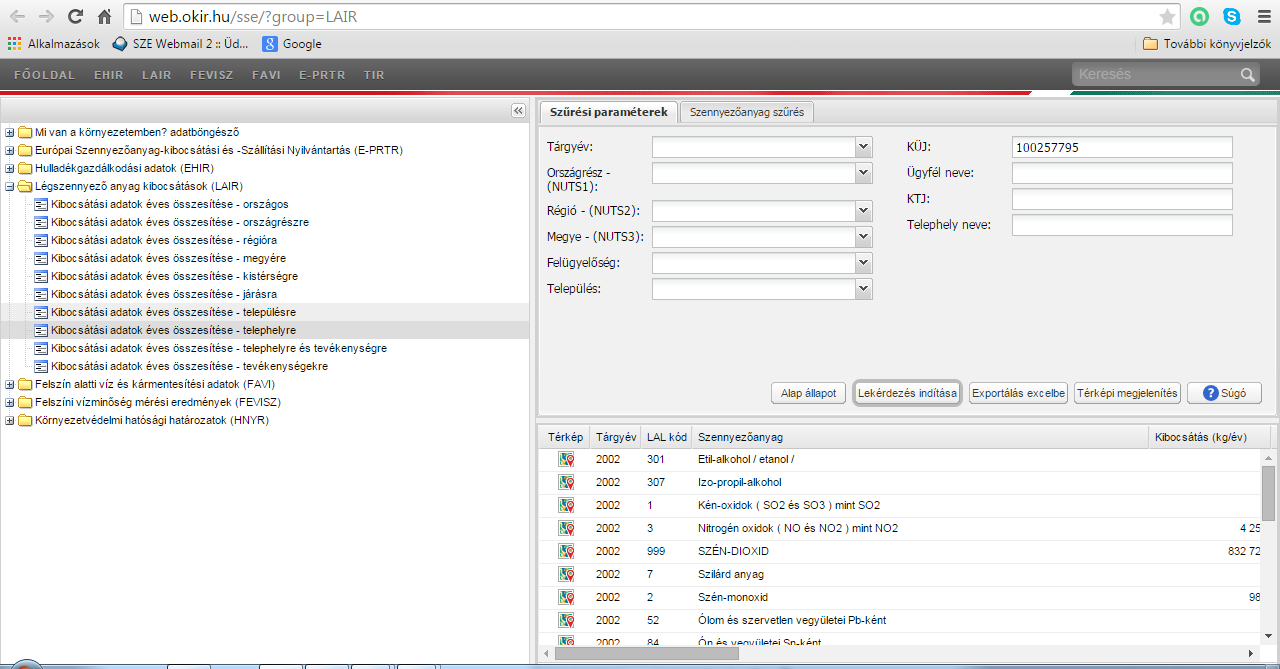Click Térképi megjelenítés button

[x=1128, y=393]
